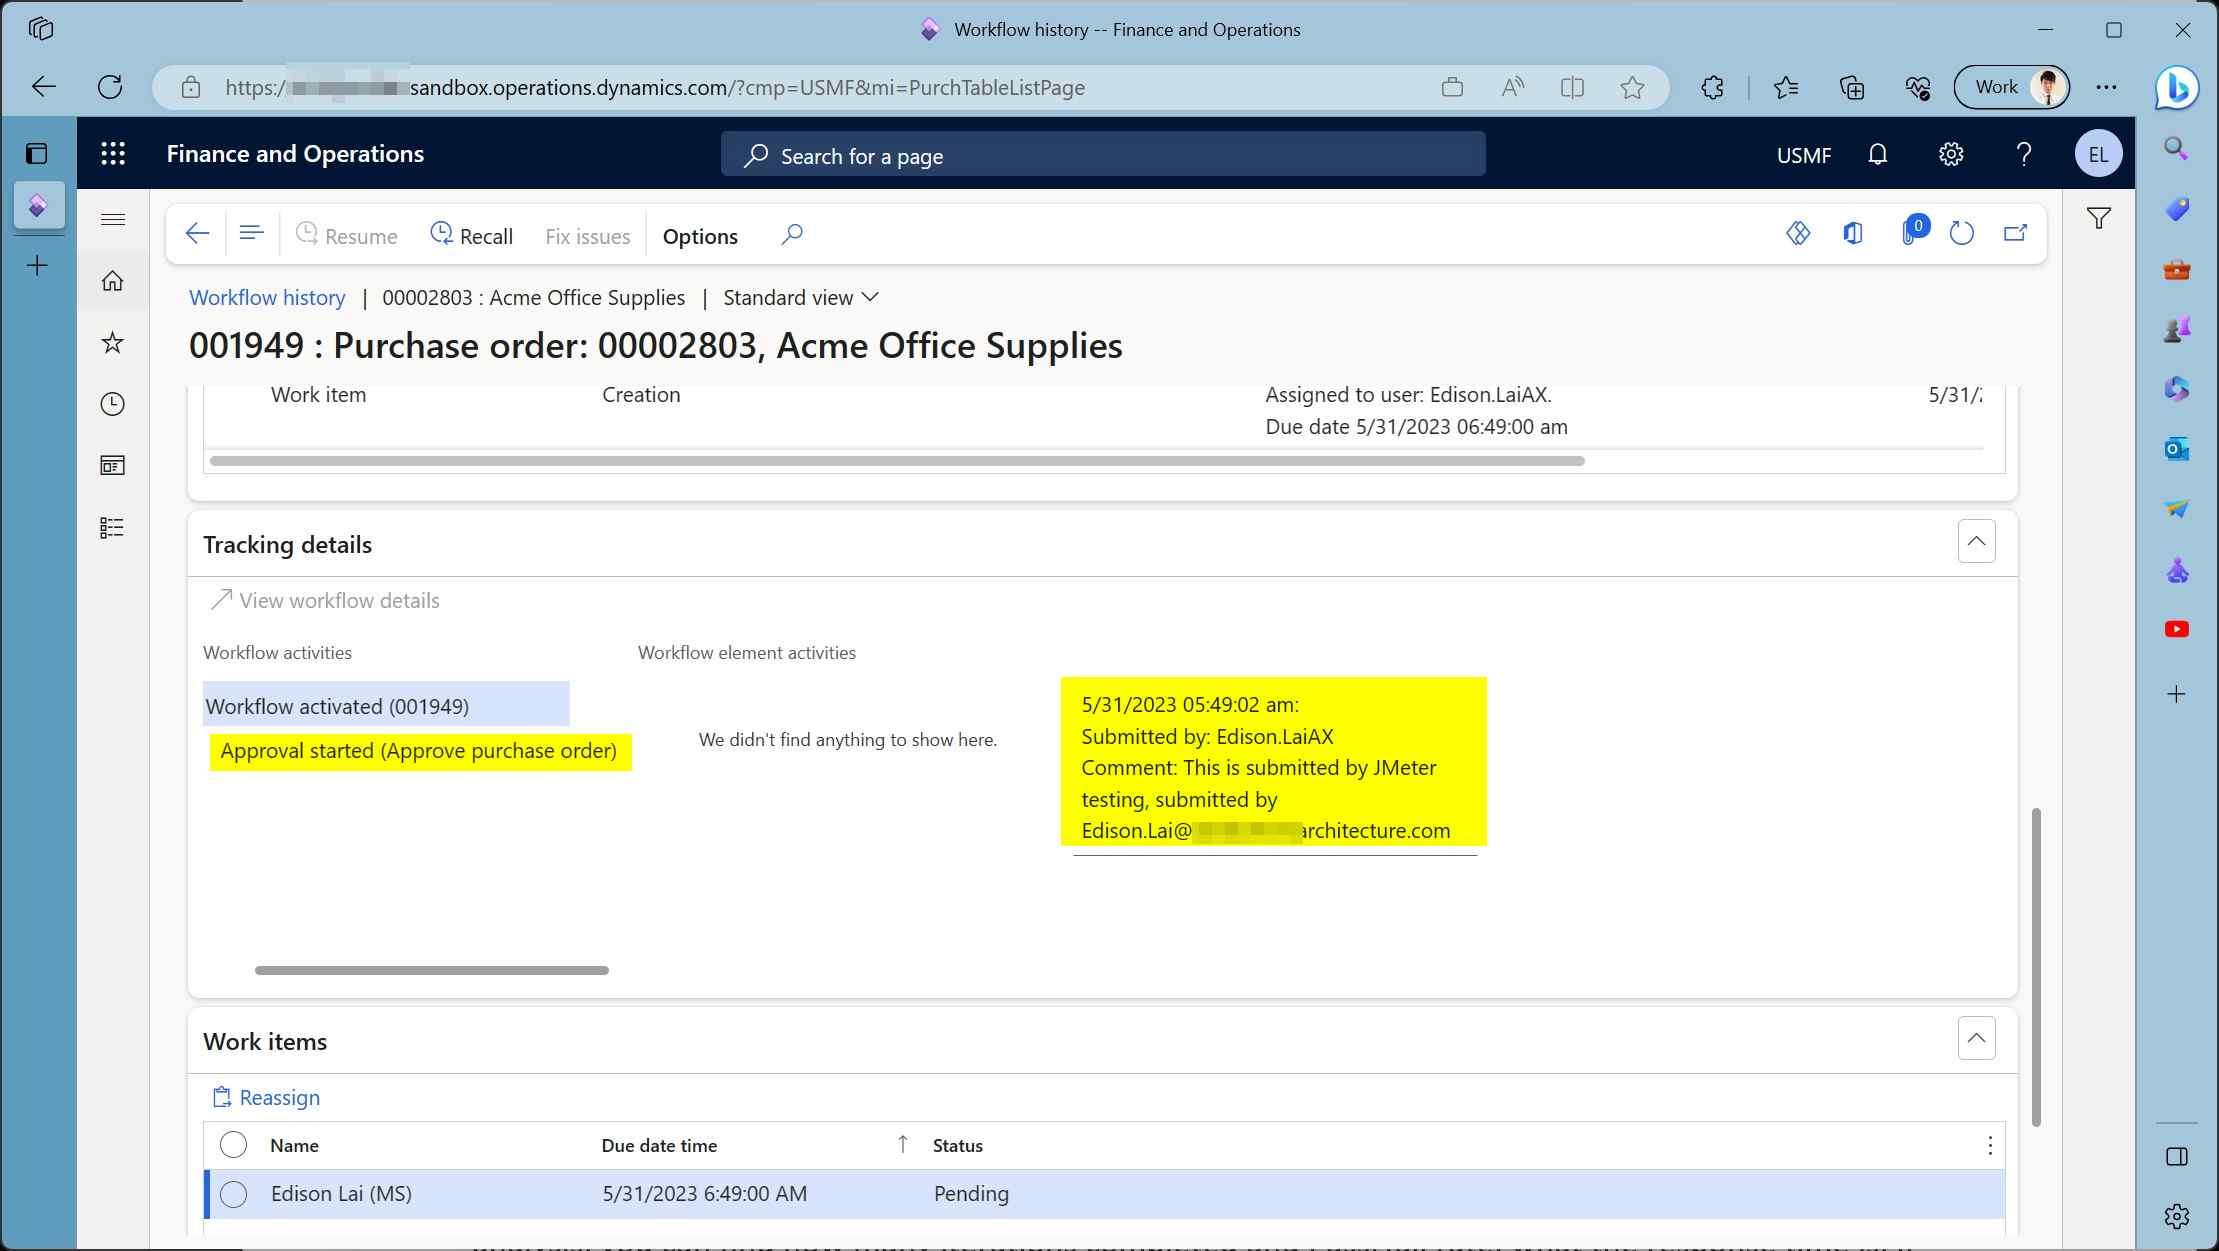Open Edge browser extensions icon
The height and width of the screenshot is (1251, 2219).
pyautogui.click(x=1712, y=88)
